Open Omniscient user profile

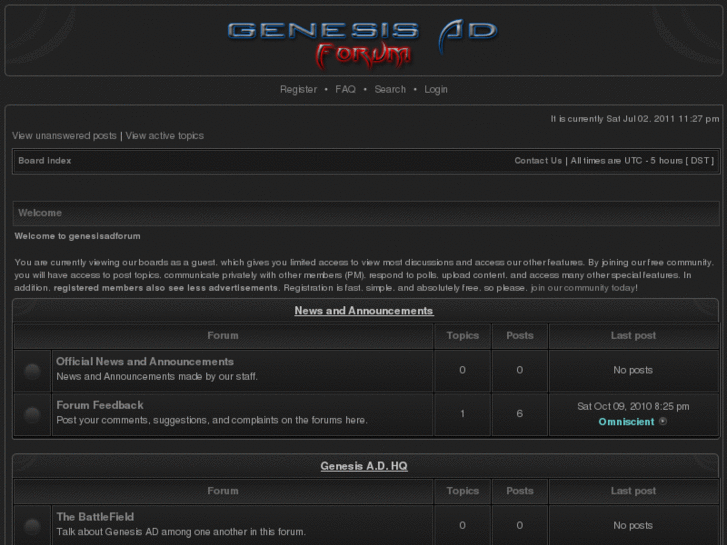point(626,422)
